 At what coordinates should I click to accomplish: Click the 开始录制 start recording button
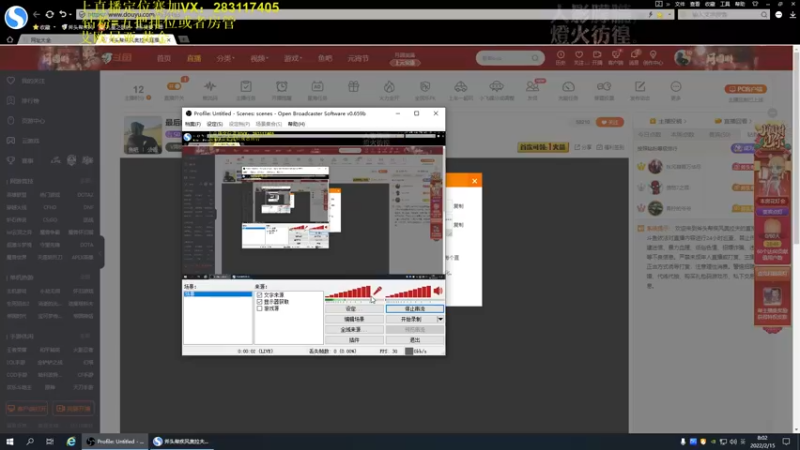(x=411, y=319)
